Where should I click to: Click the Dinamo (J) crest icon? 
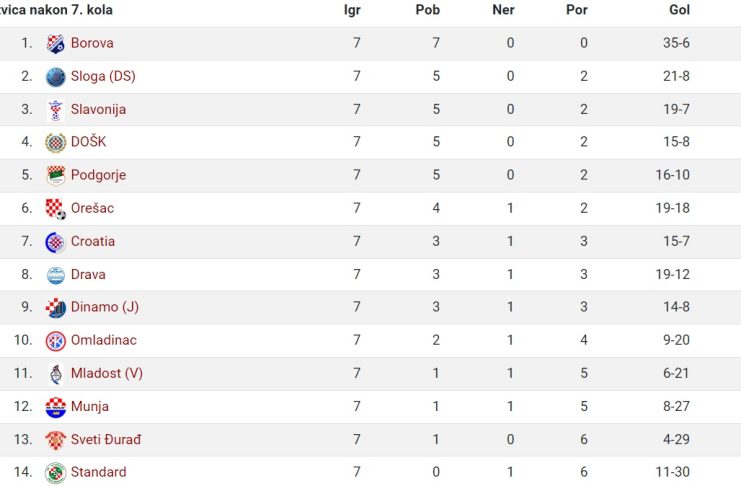click(x=55, y=308)
